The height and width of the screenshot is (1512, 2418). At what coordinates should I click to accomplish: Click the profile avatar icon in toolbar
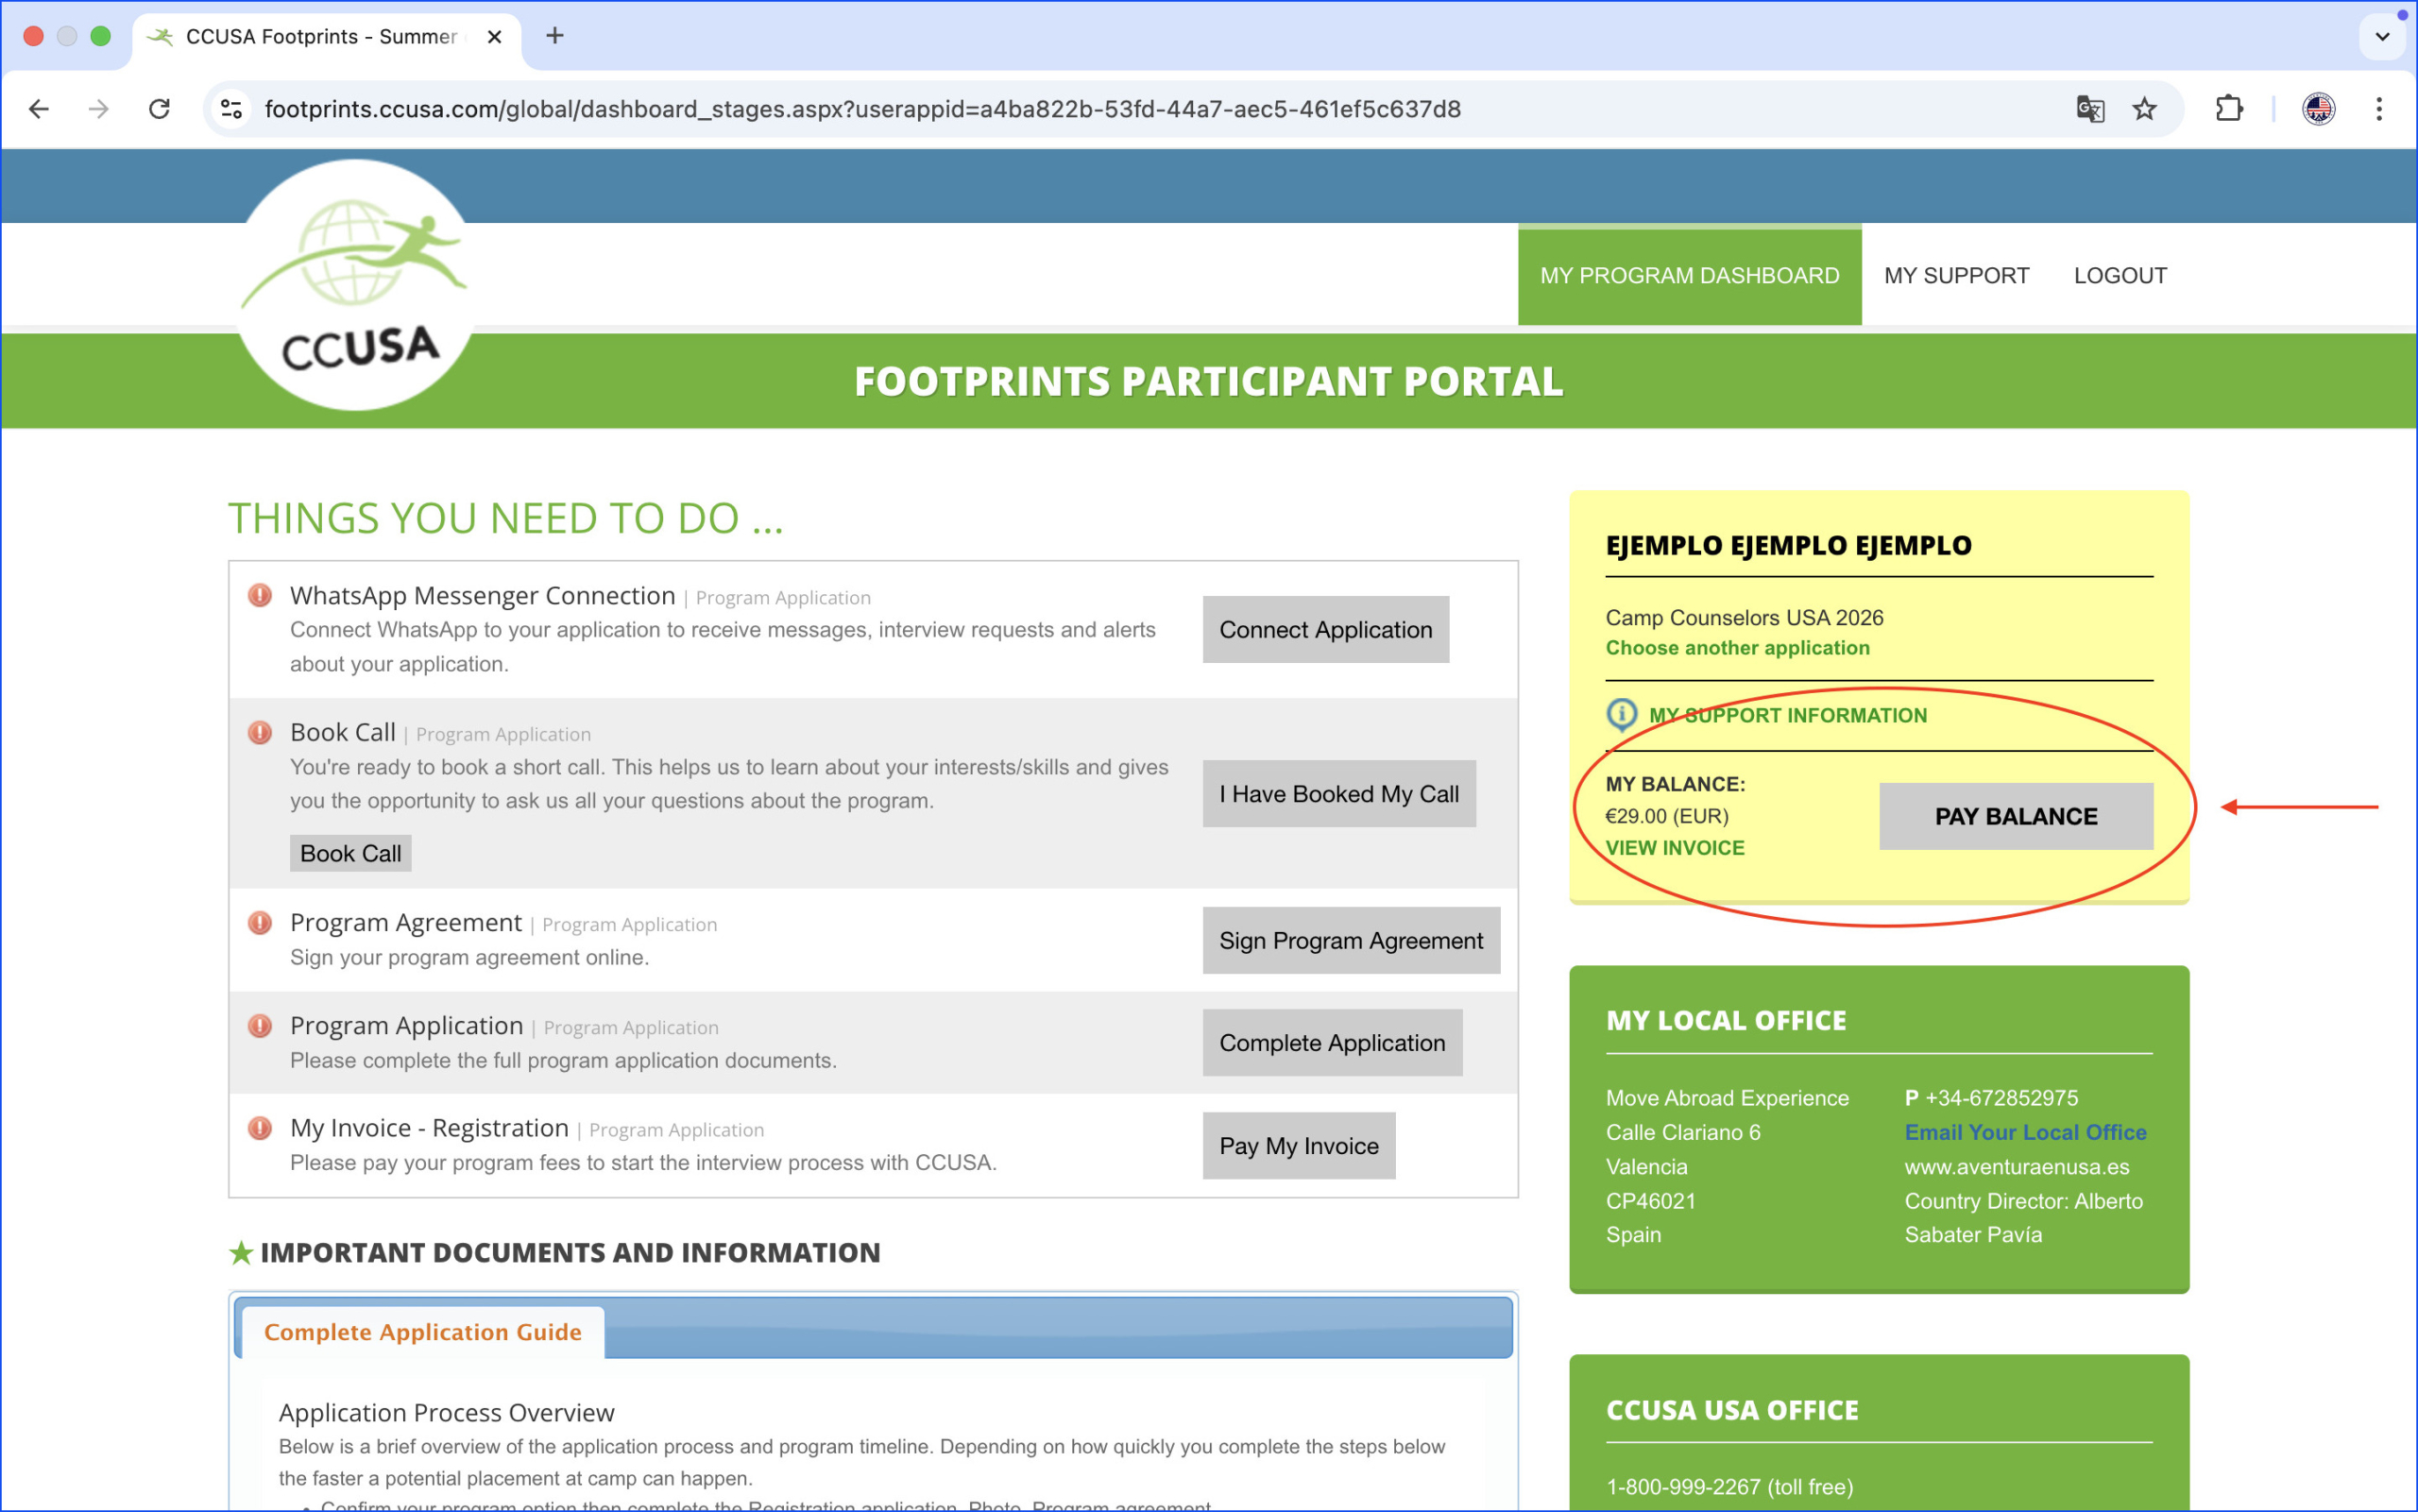point(2318,109)
